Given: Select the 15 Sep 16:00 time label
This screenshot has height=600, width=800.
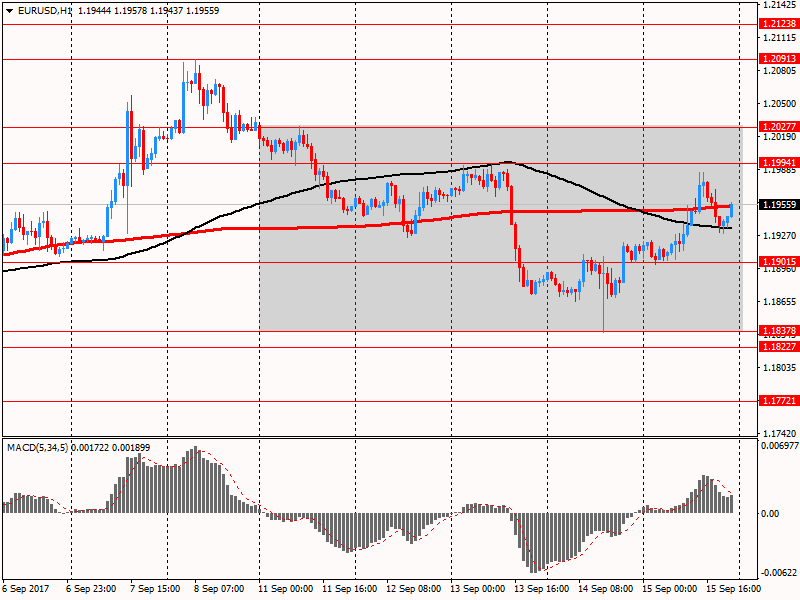Looking at the screenshot, I should [x=734, y=589].
